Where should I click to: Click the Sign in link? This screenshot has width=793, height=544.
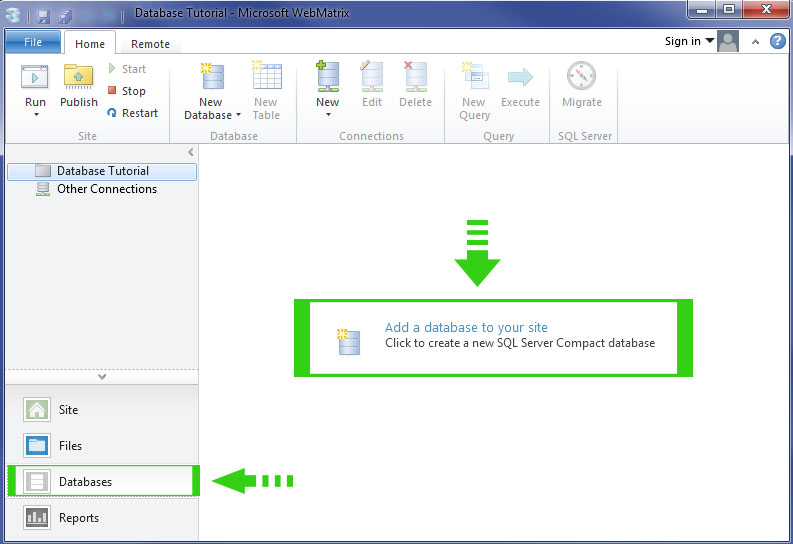(x=682, y=41)
